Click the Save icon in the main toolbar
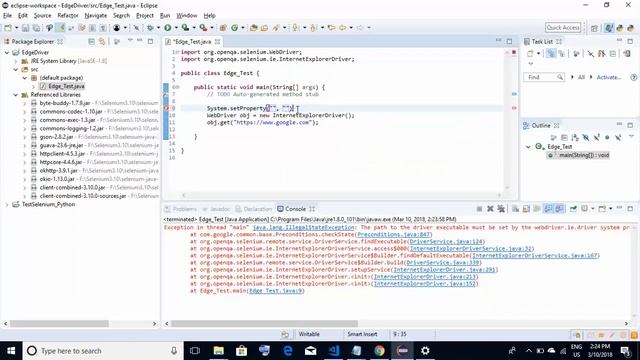The width and height of the screenshot is (640, 360). click(x=25, y=28)
